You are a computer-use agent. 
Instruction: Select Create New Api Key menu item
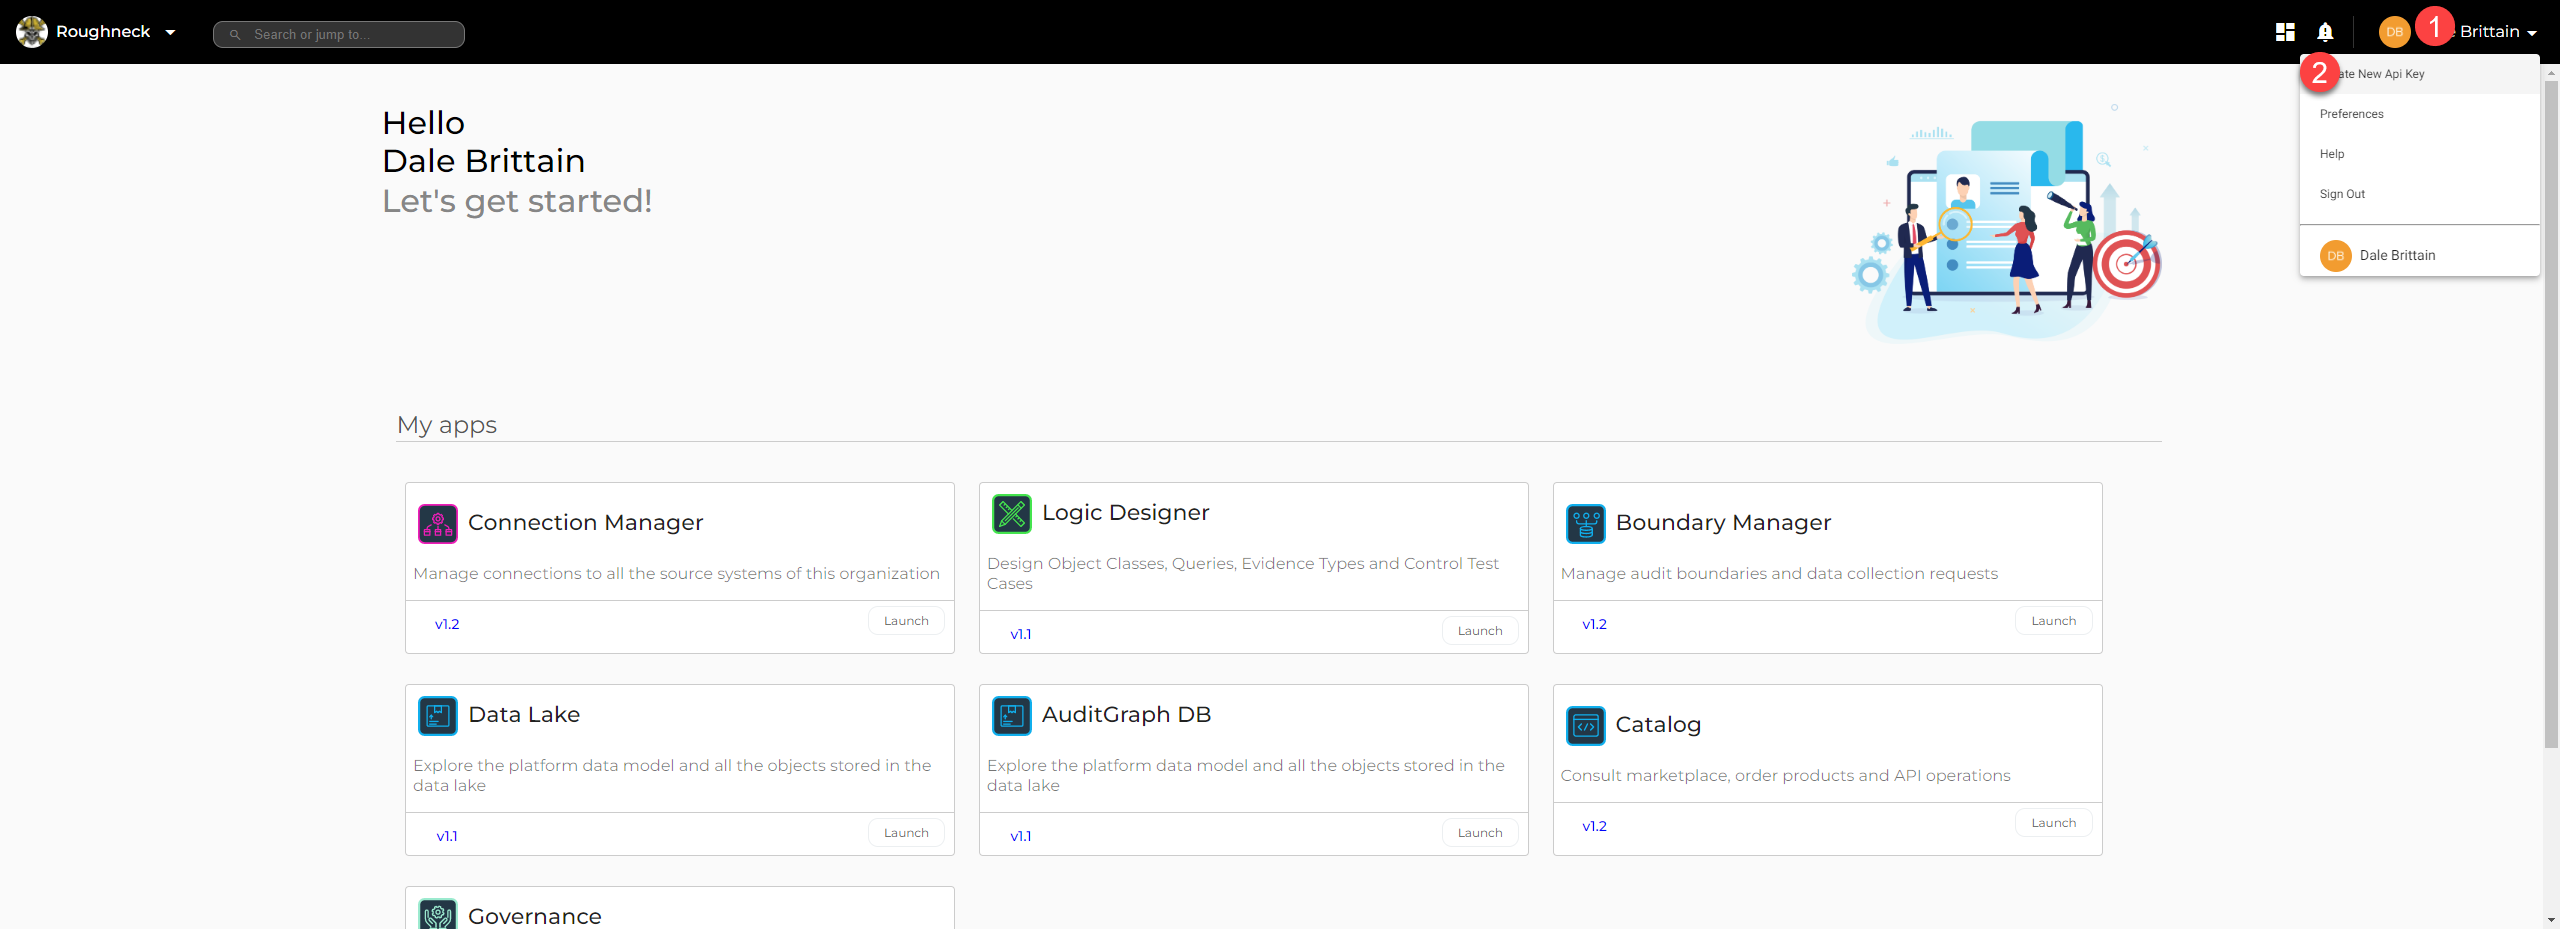(2388, 74)
